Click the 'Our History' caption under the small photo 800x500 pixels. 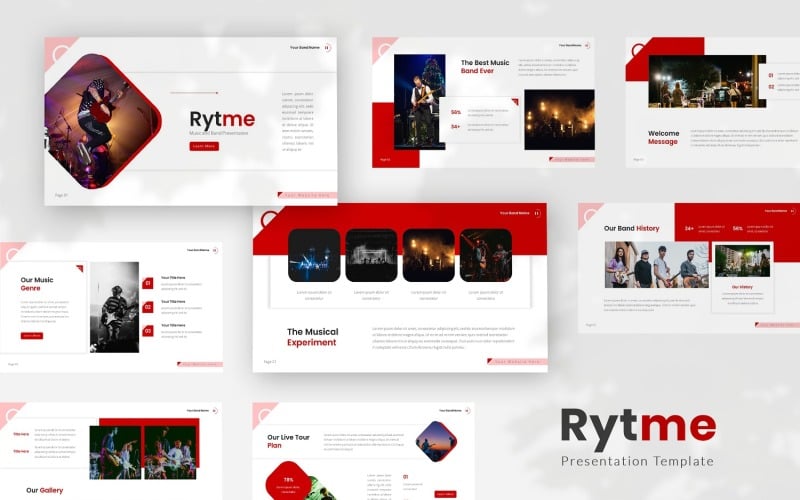pyautogui.click(x=742, y=287)
